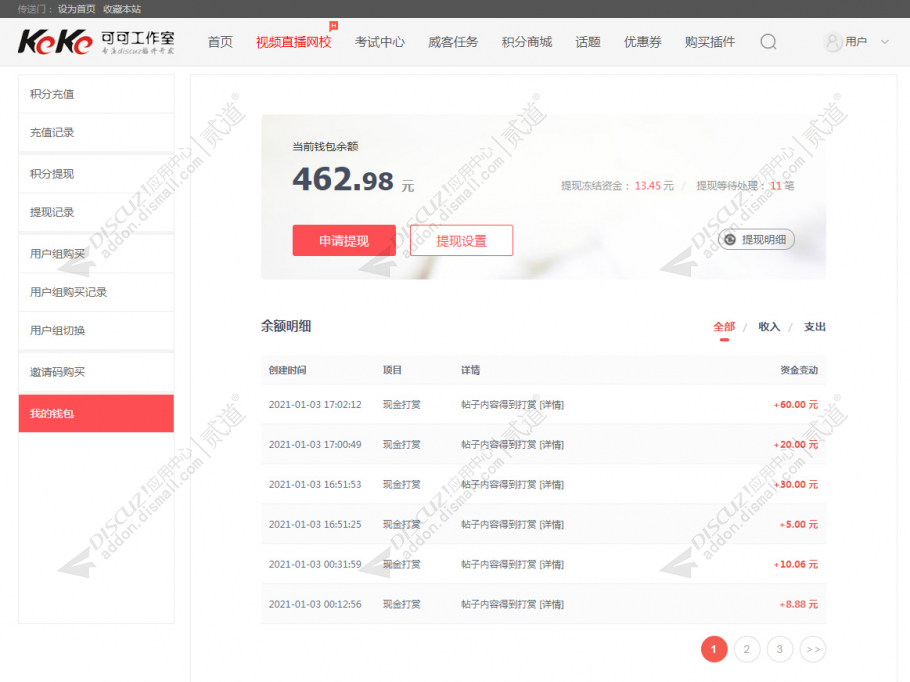Screen dimensions: 910x682
Task: Select 充值记录 in sidebar
Action: 96,132
